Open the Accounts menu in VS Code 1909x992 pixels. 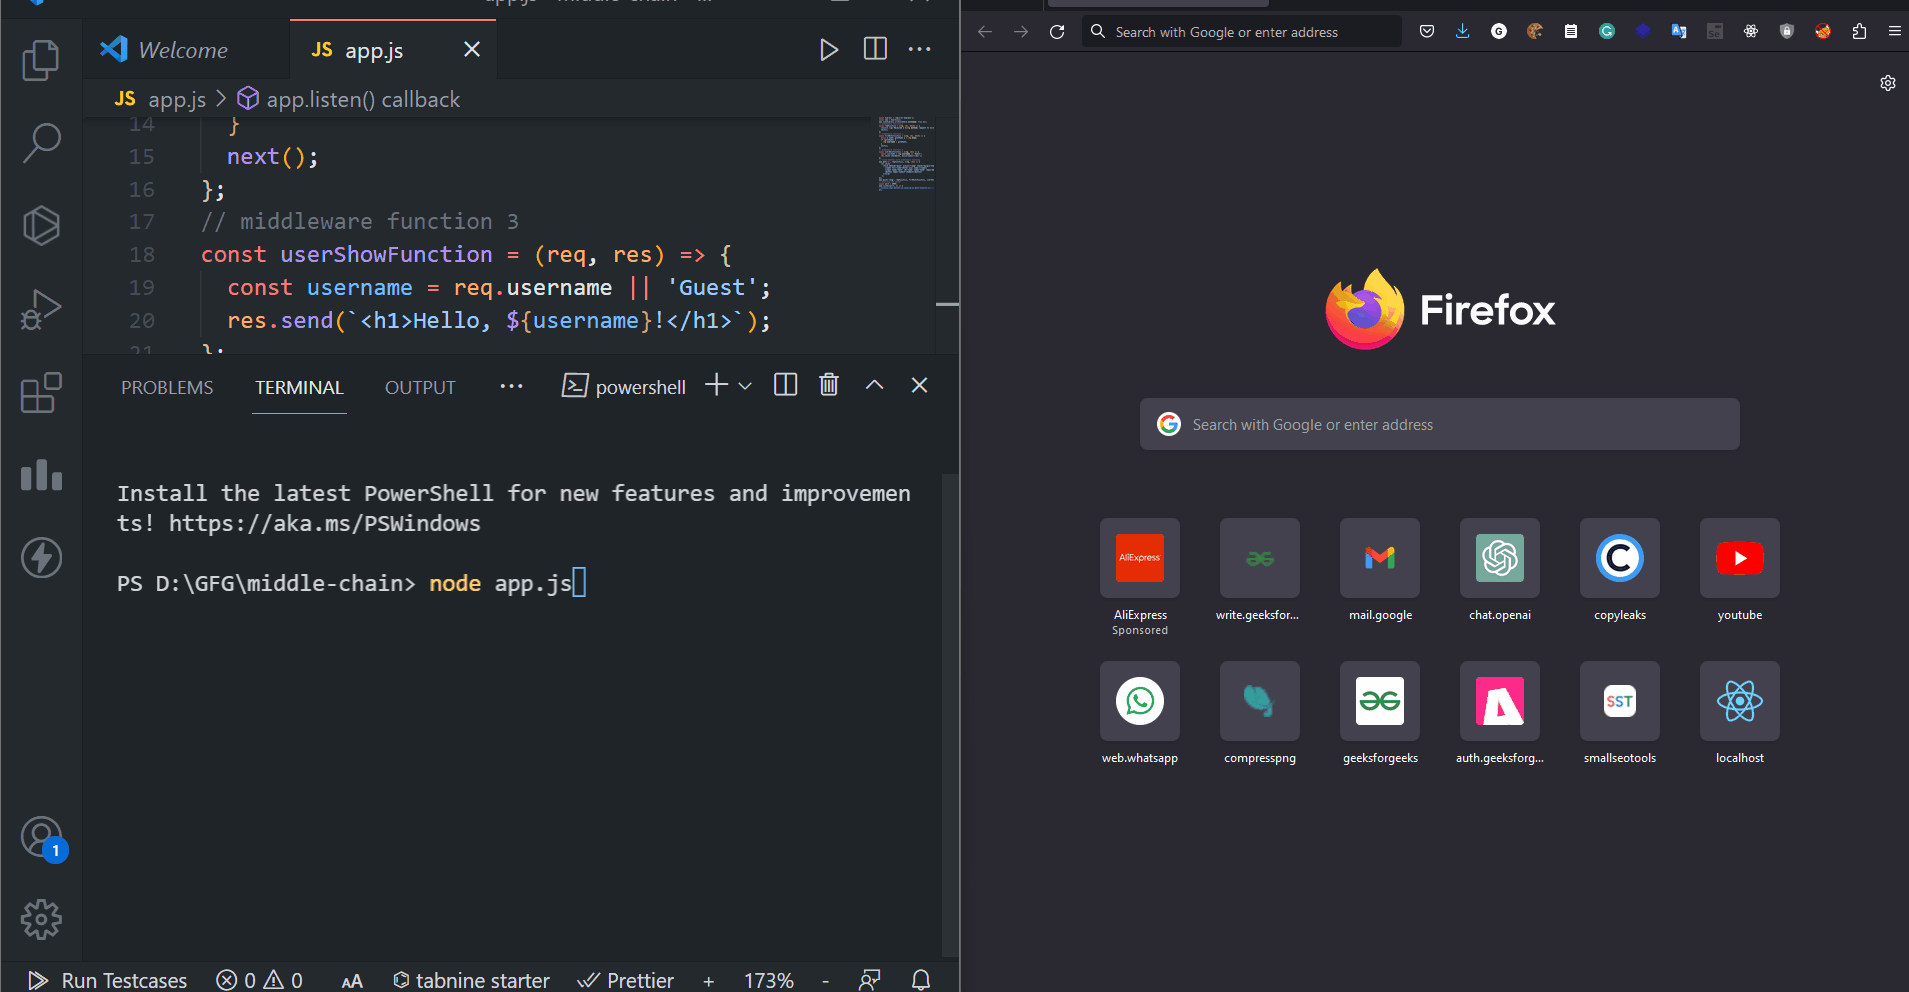pyautogui.click(x=43, y=838)
